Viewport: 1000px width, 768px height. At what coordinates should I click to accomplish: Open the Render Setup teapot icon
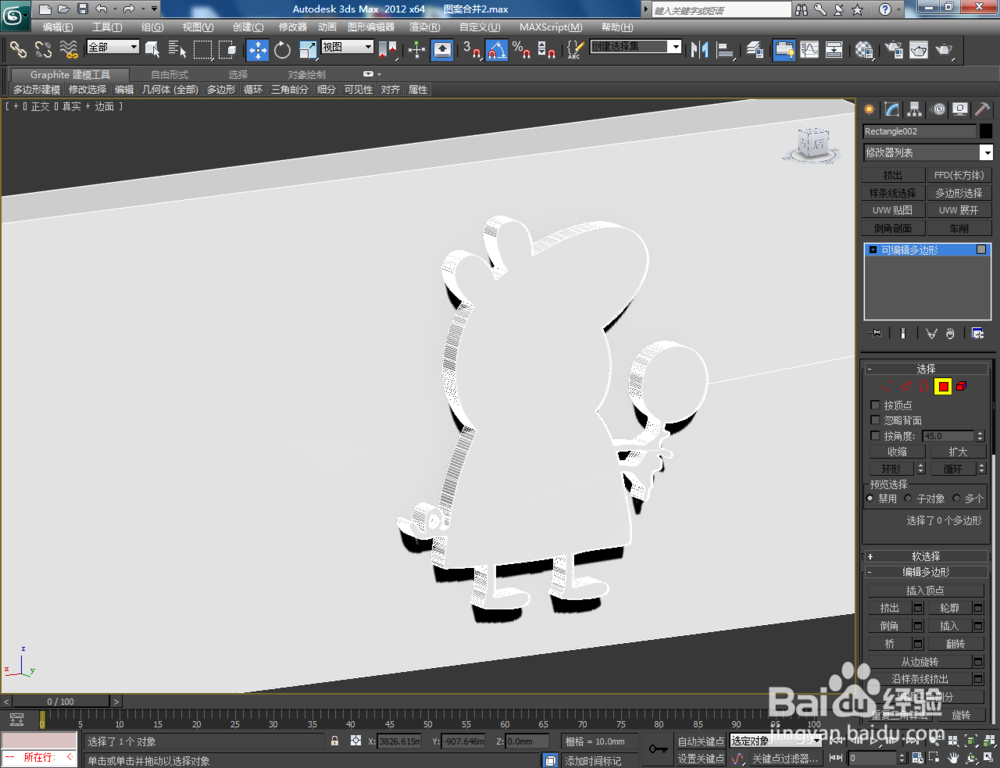[894, 49]
